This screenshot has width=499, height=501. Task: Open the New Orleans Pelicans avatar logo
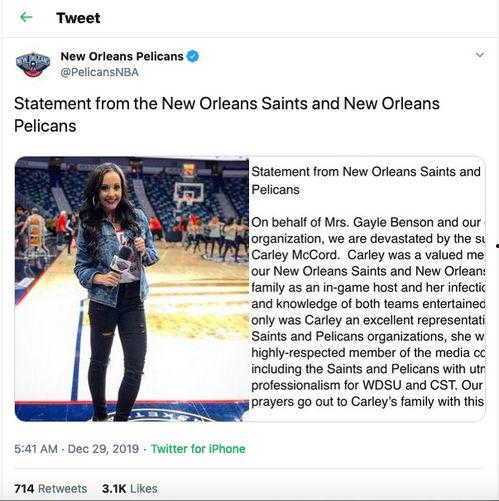click(x=33, y=64)
